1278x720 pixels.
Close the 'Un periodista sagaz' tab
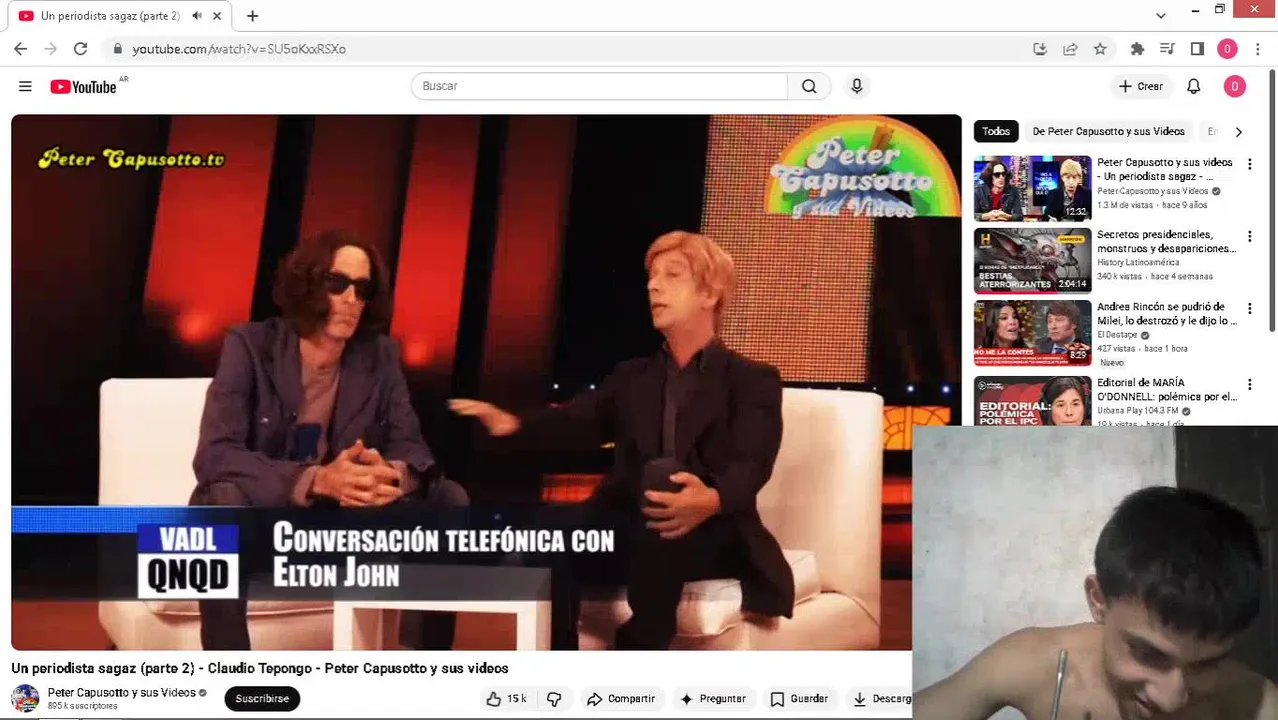click(x=217, y=16)
